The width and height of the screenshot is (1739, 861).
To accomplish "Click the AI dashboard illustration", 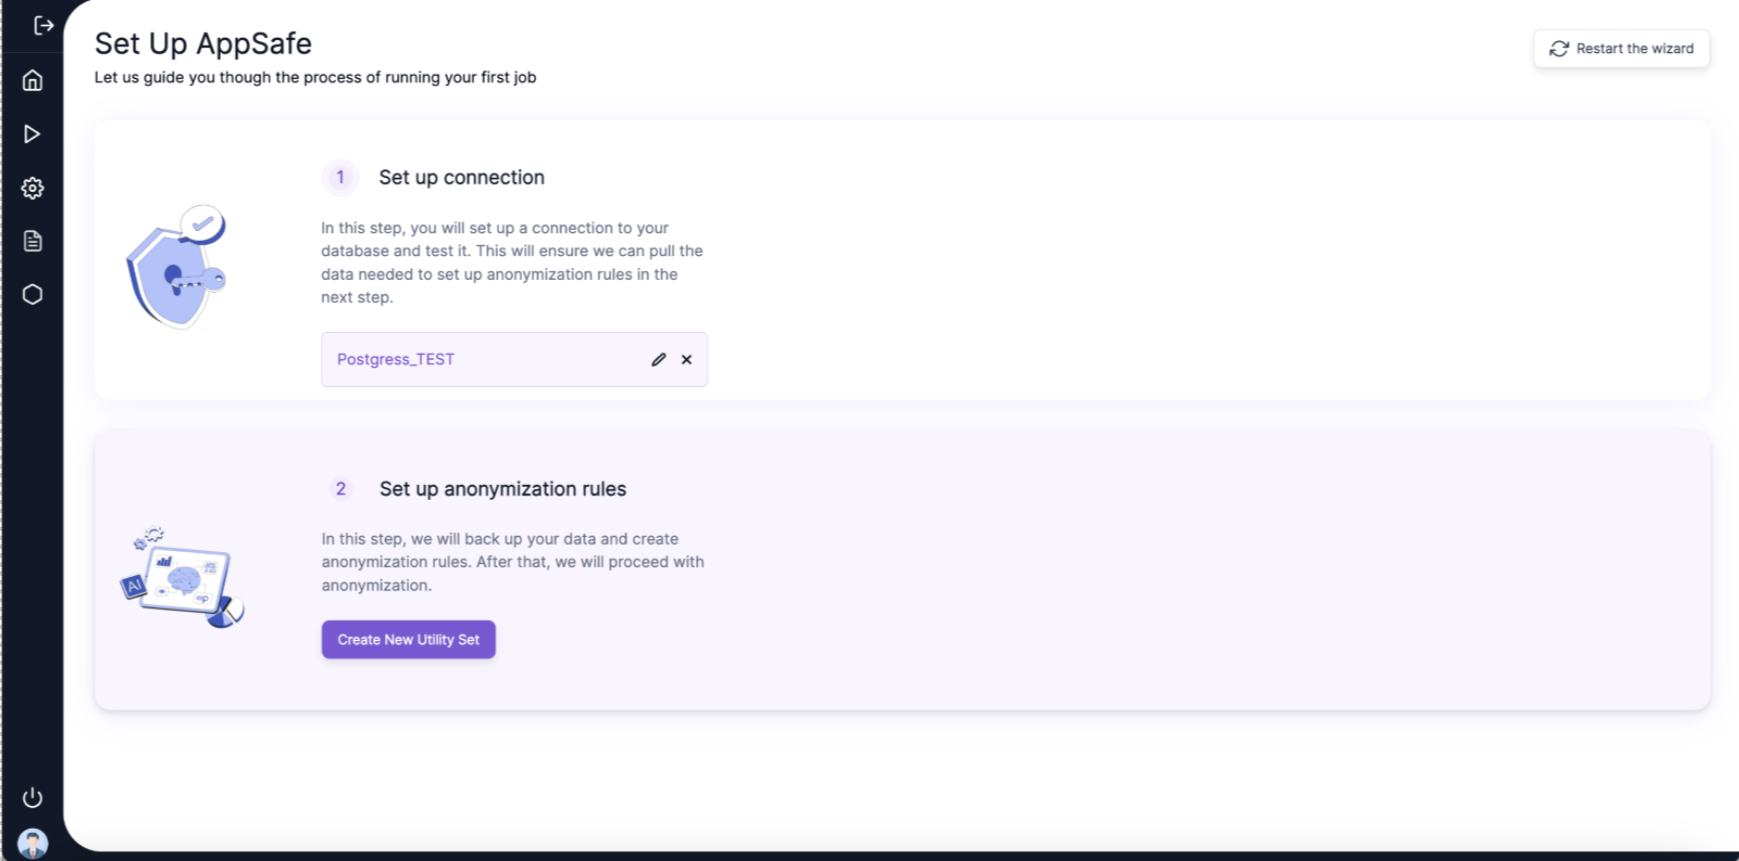I will point(182,577).
